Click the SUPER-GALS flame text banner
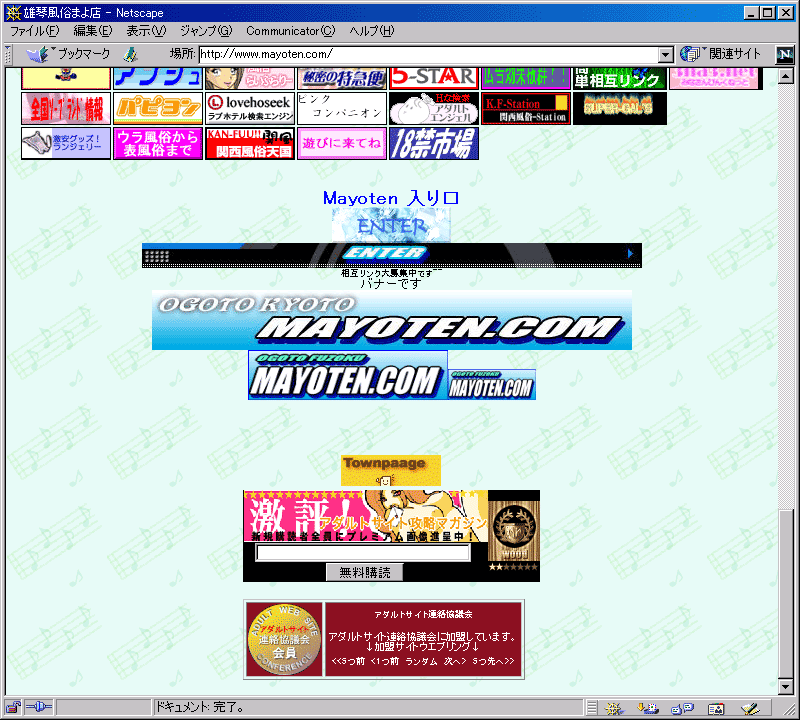 click(x=619, y=108)
